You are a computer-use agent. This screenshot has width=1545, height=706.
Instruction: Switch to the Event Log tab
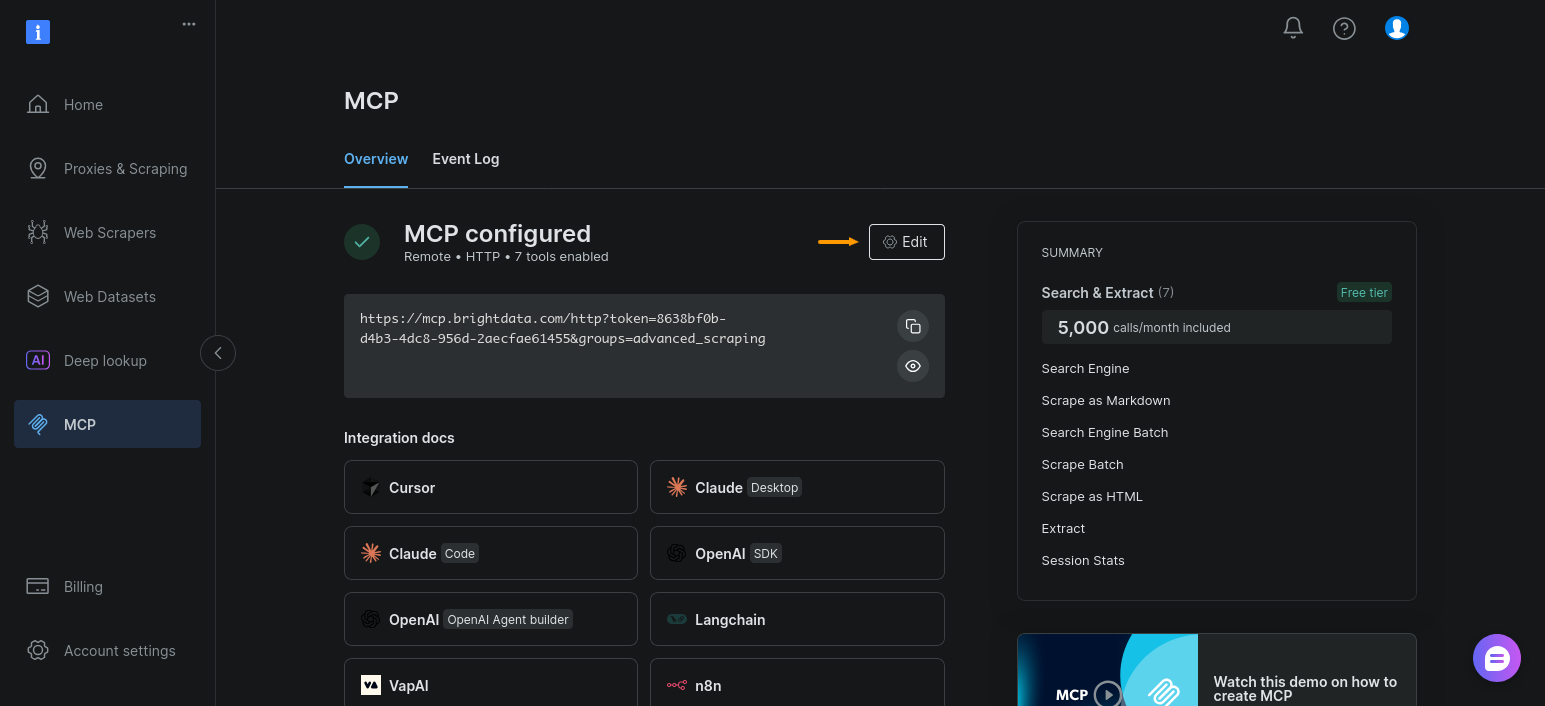click(x=465, y=159)
